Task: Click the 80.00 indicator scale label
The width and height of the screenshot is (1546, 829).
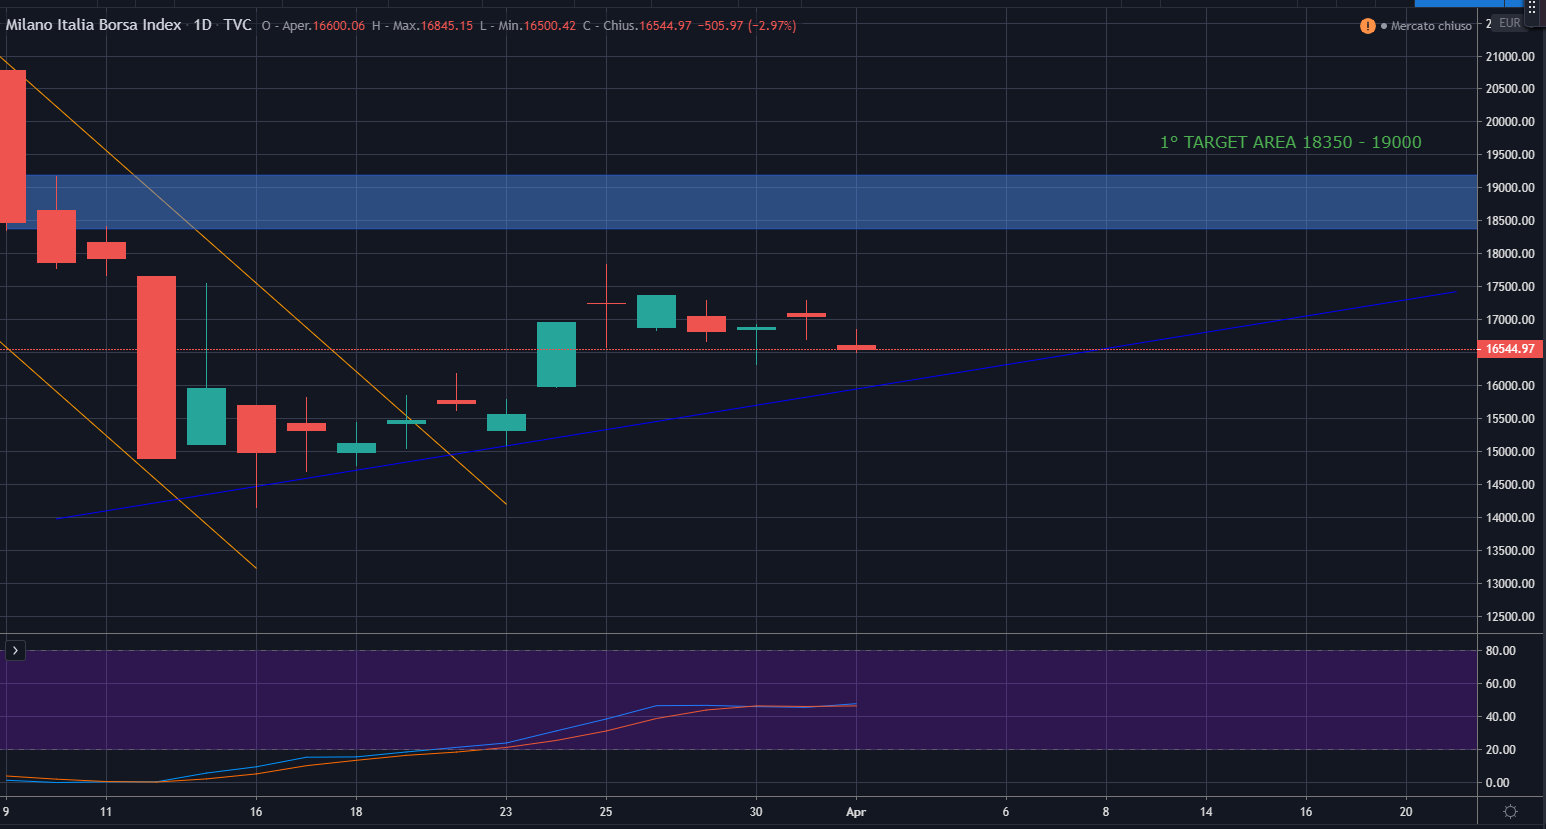Action: click(1500, 651)
